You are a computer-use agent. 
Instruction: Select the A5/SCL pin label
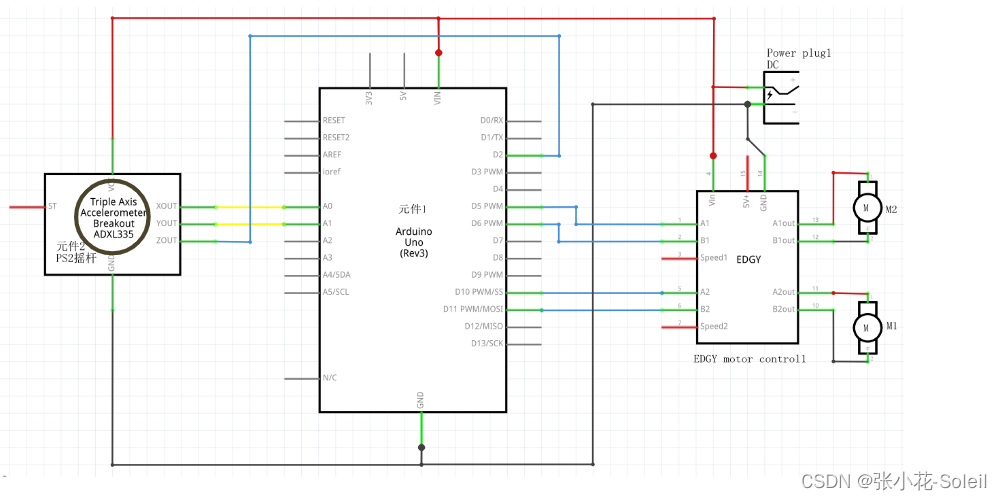336,292
